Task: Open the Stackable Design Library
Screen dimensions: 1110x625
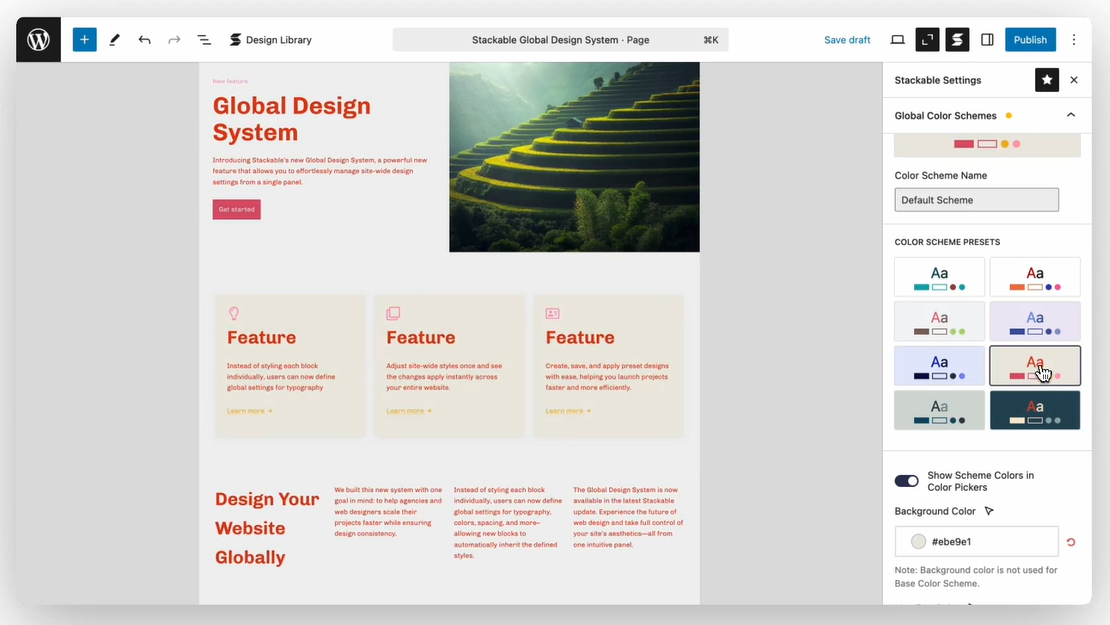Action: click(271, 39)
